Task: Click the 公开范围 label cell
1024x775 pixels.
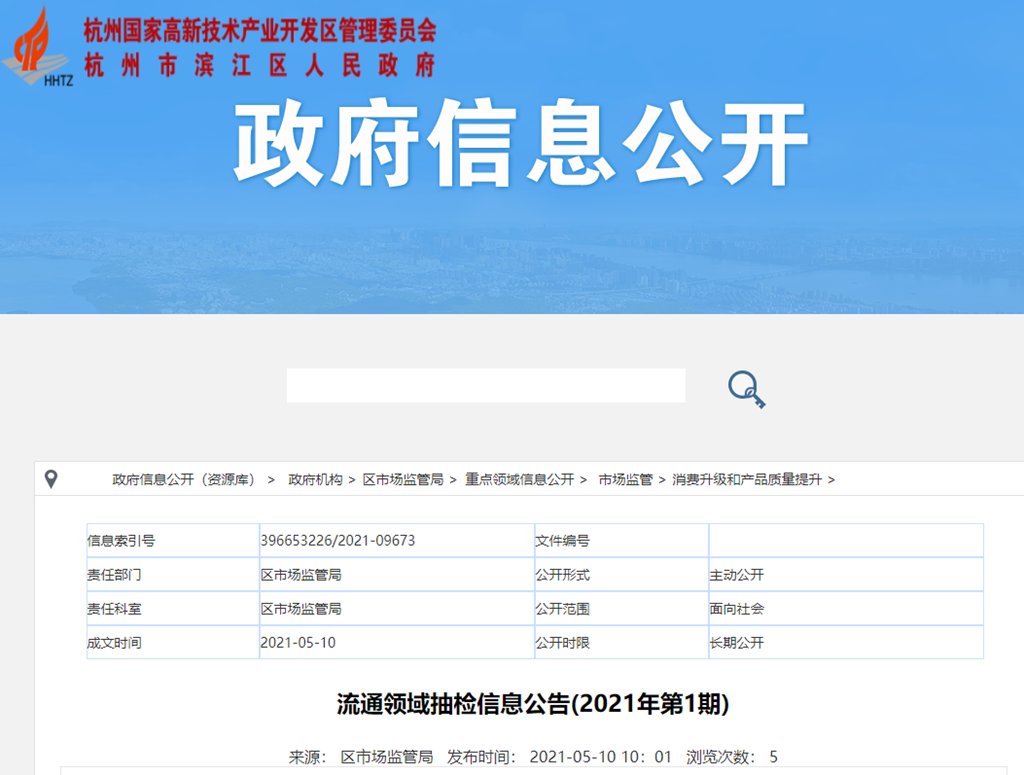Action: click(x=622, y=609)
